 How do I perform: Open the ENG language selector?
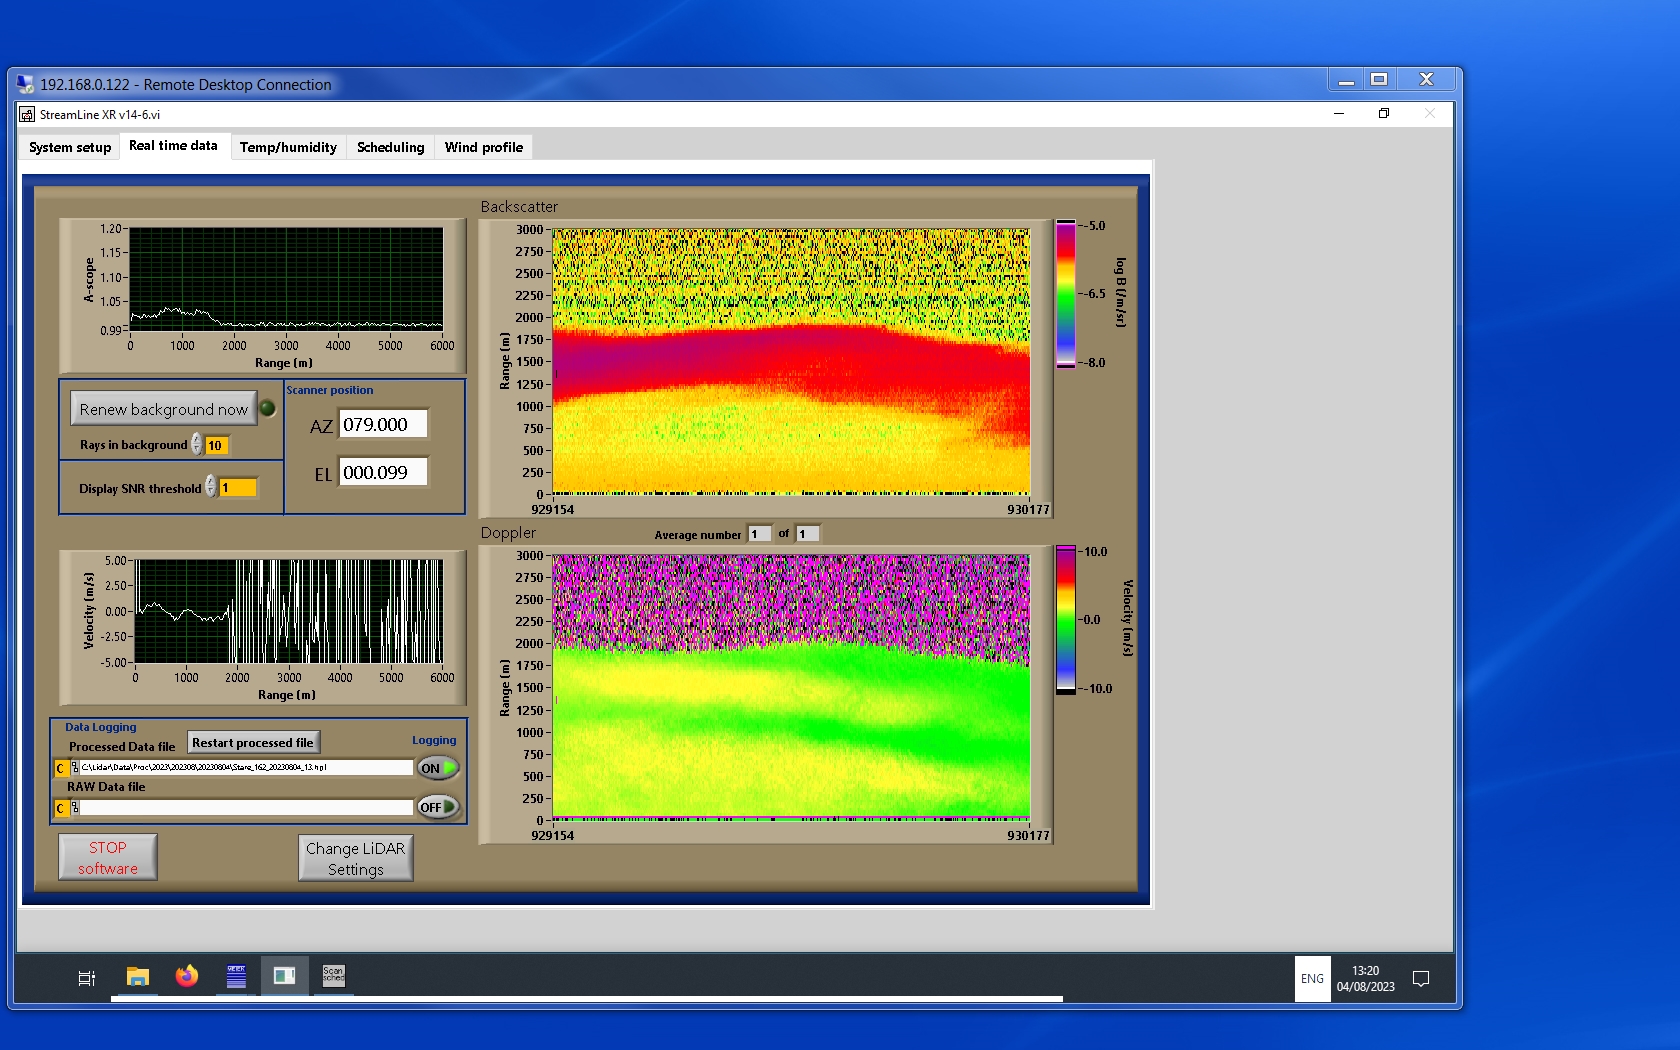1312,979
